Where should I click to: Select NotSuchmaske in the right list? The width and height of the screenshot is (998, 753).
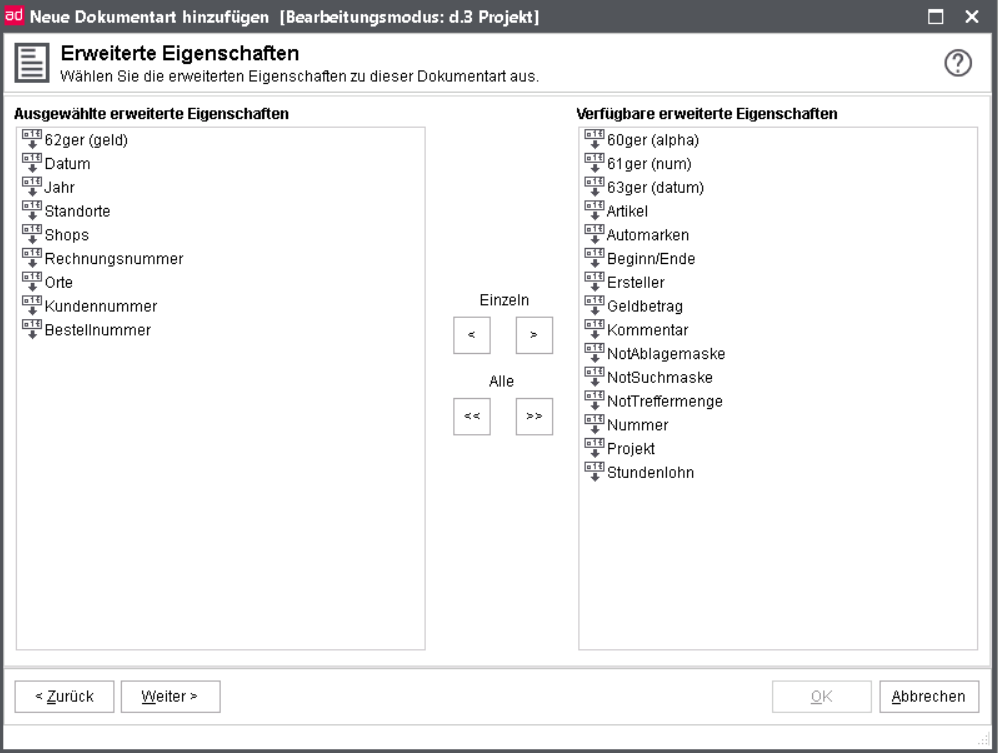(659, 377)
